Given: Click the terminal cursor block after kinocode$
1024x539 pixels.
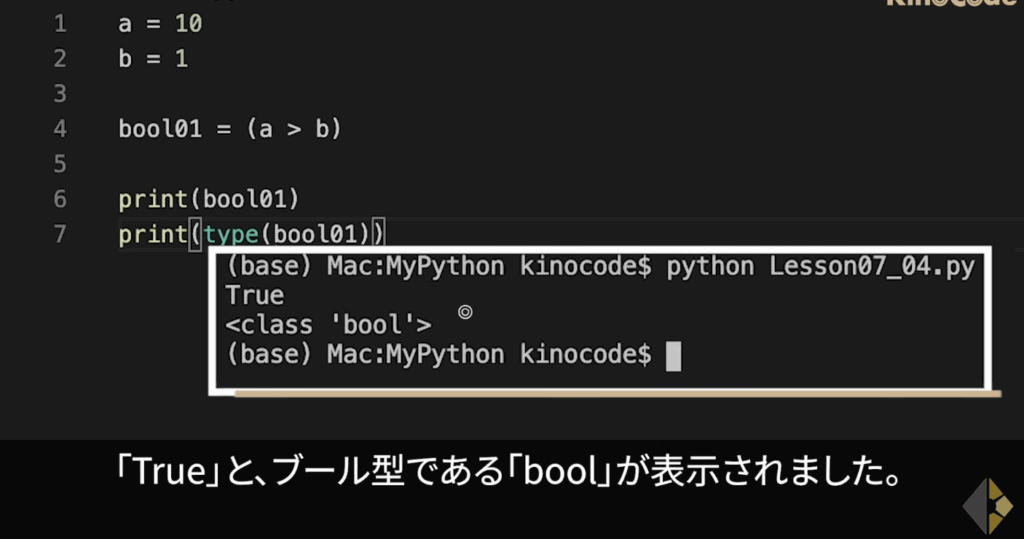Looking at the screenshot, I should tap(673, 356).
